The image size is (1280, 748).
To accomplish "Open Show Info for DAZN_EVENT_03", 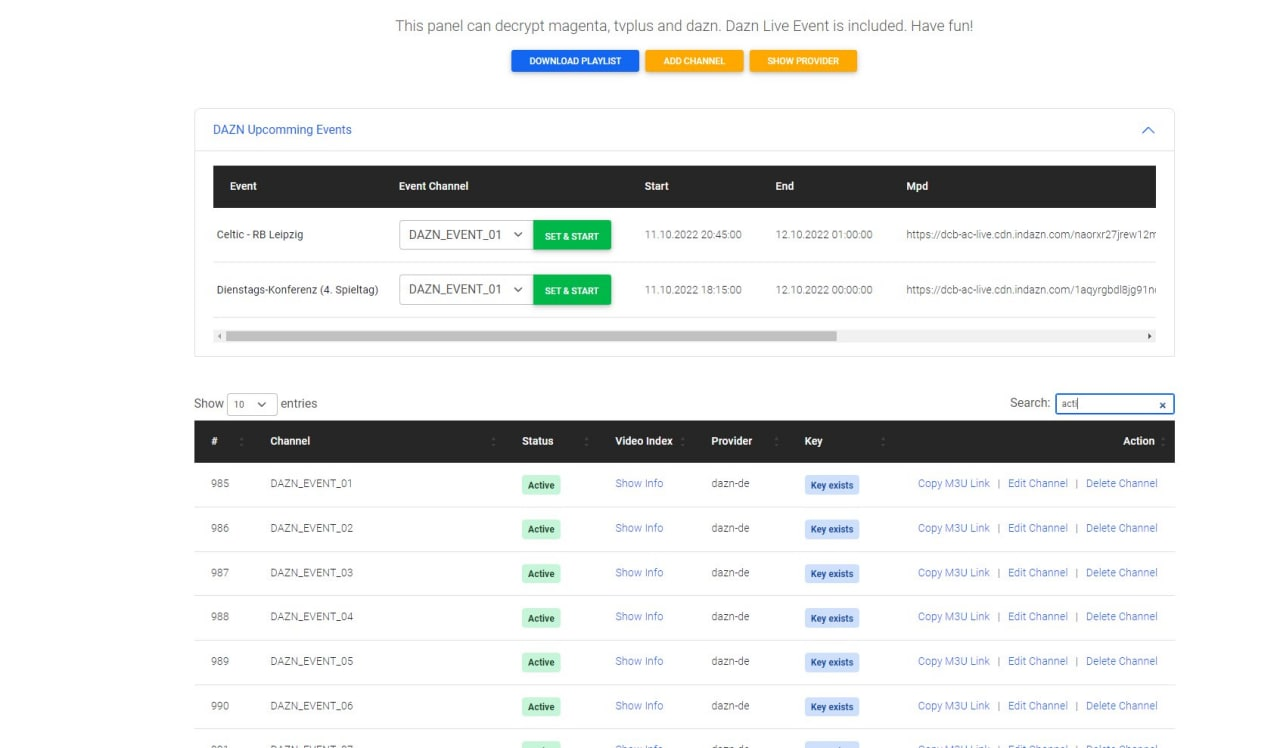I will pos(639,572).
